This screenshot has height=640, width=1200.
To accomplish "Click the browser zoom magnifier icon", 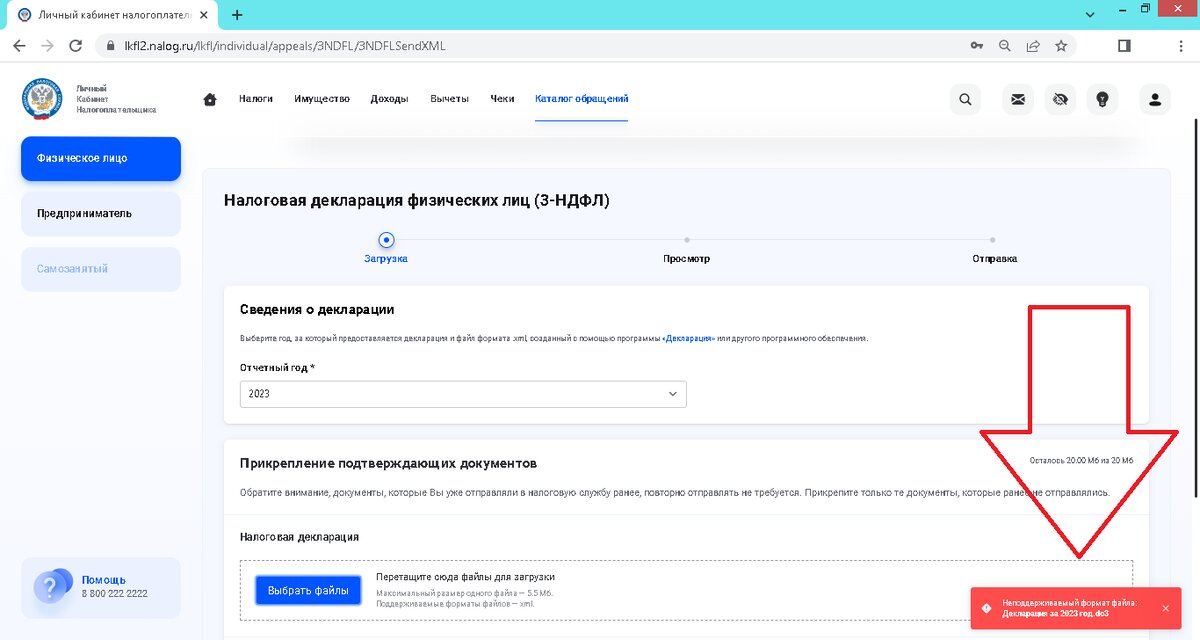I will pos(1005,46).
